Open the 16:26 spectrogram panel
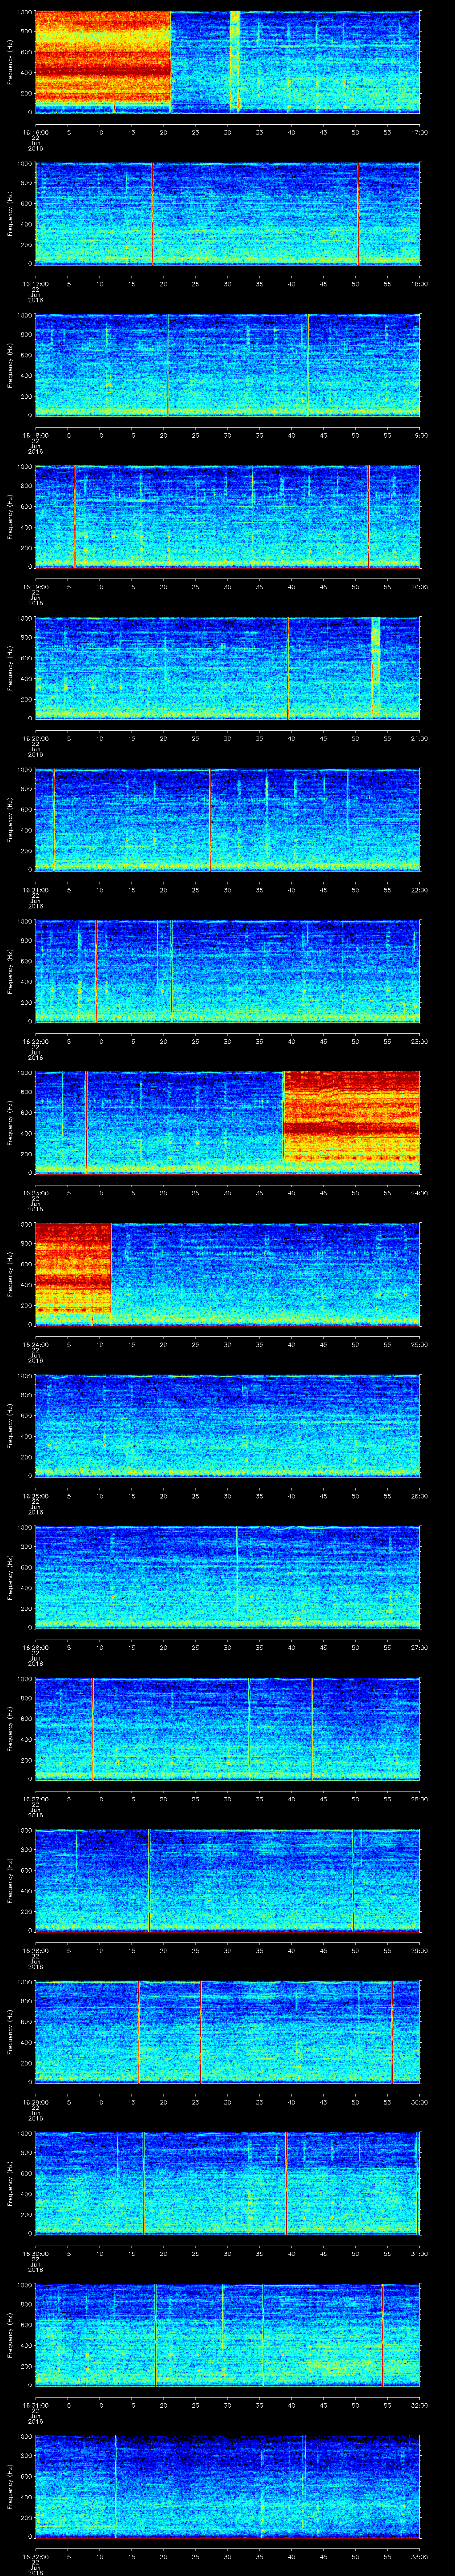 pyautogui.click(x=227, y=1577)
